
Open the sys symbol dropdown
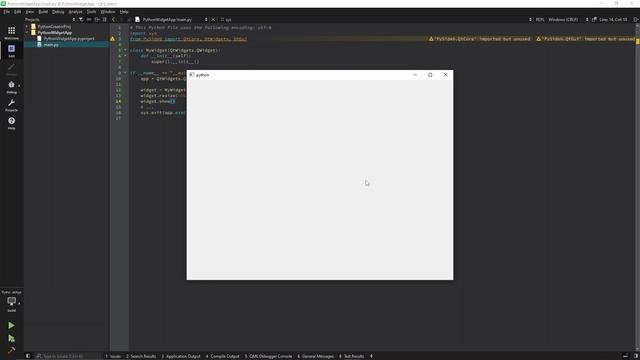tap(226, 19)
